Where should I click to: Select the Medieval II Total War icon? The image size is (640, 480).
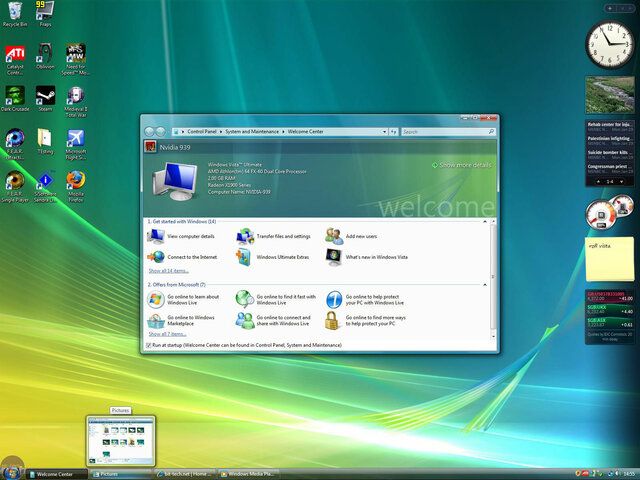pyautogui.click(x=76, y=102)
